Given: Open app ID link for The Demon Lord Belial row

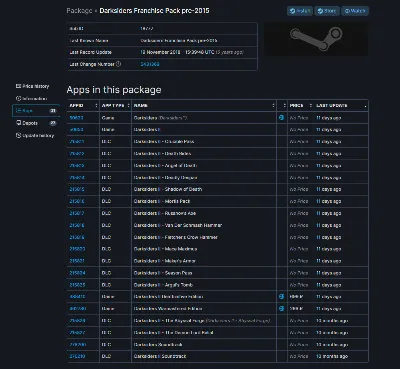Looking at the screenshot, I should pos(77,333).
